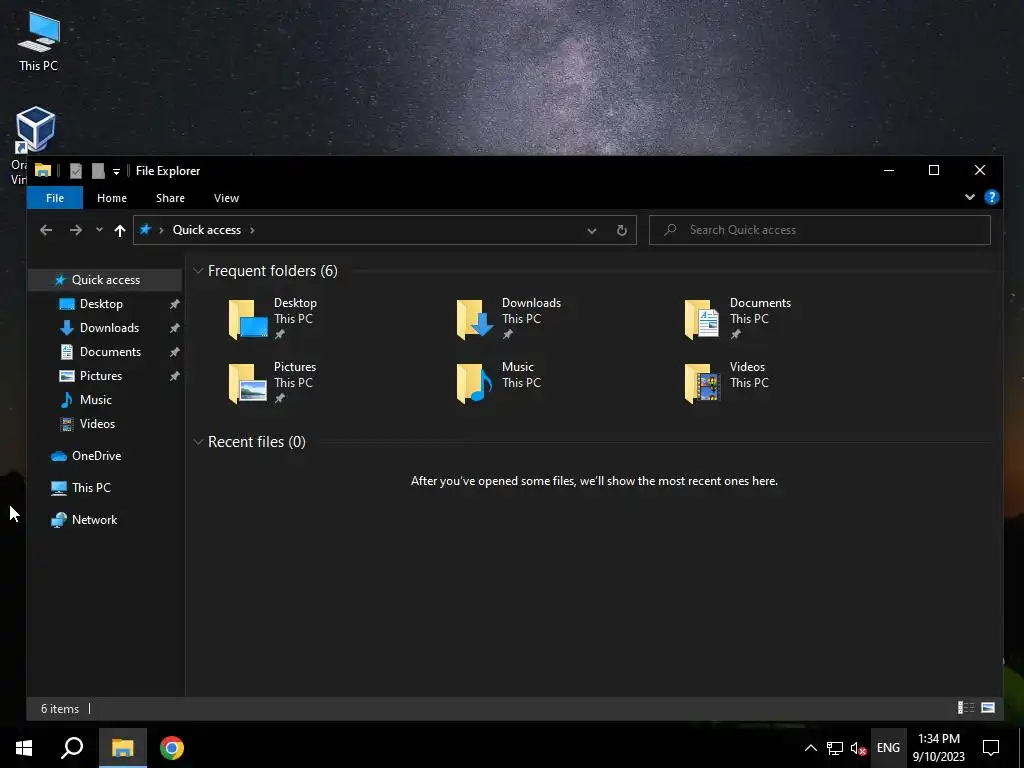The width and height of the screenshot is (1024, 768).
Task: Click Quick access in the address bar
Action: pos(206,230)
